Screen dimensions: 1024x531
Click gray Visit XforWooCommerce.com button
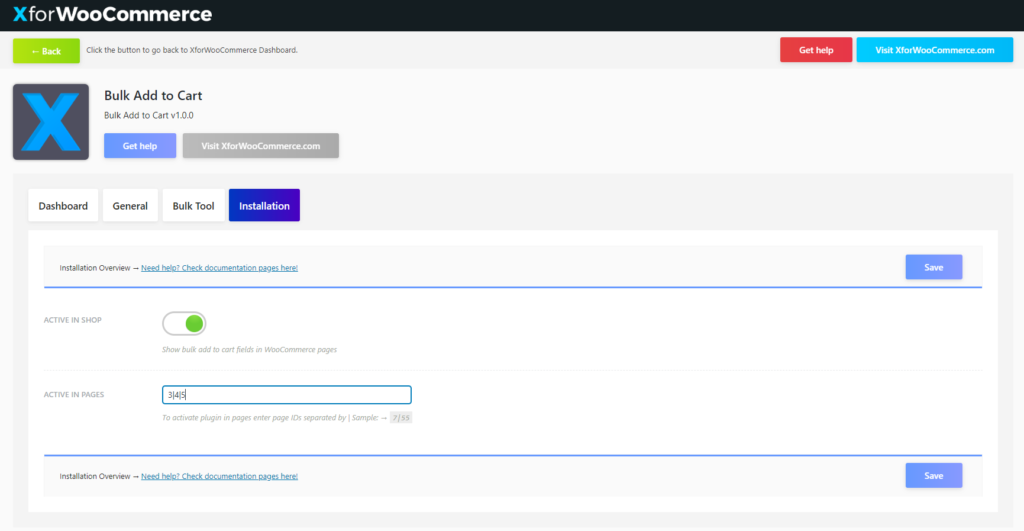coord(261,146)
